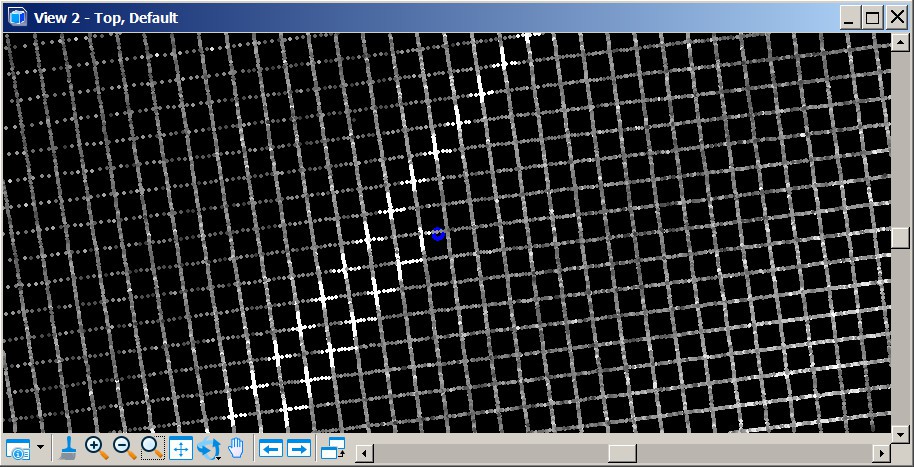This screenshot has width=914, height=467.
Task: Choose the Rotate View tool
Action: point(209,449)
